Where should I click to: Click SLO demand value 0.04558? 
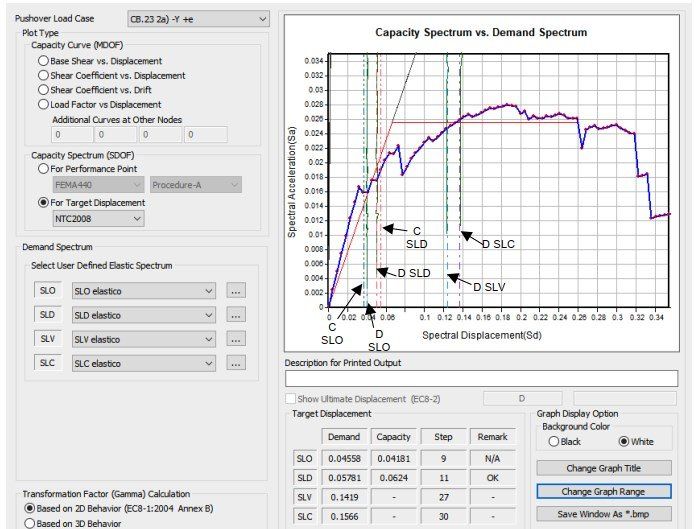[x=344, y=458]
